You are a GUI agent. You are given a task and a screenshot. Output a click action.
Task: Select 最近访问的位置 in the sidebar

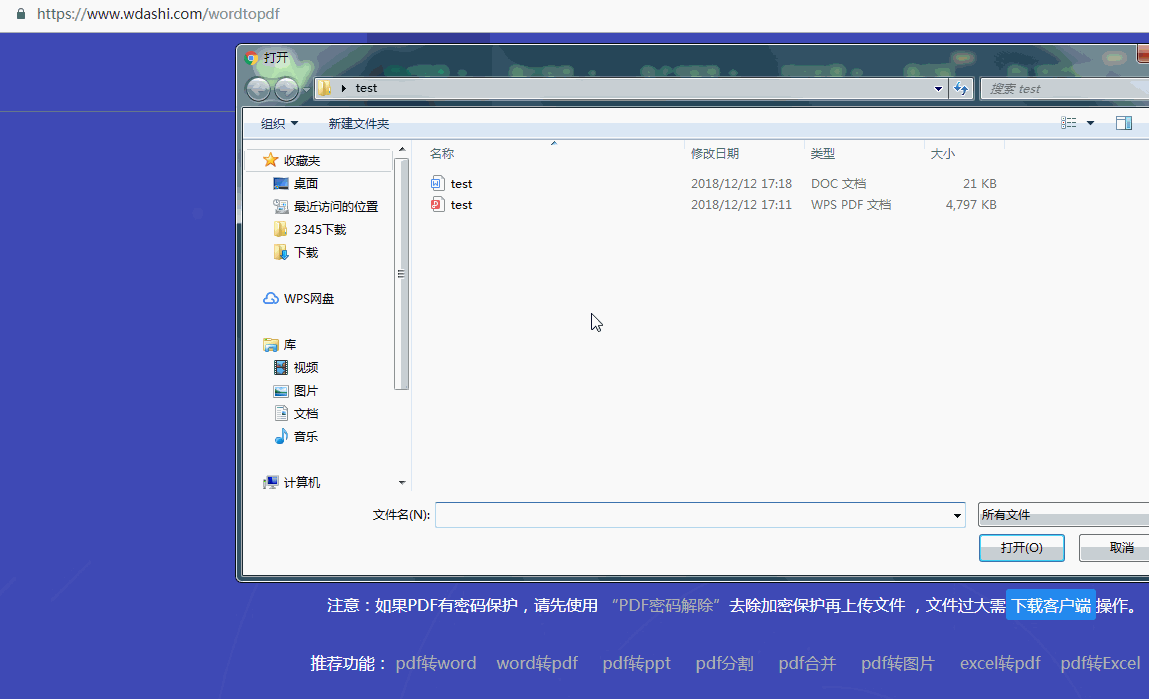336,207
